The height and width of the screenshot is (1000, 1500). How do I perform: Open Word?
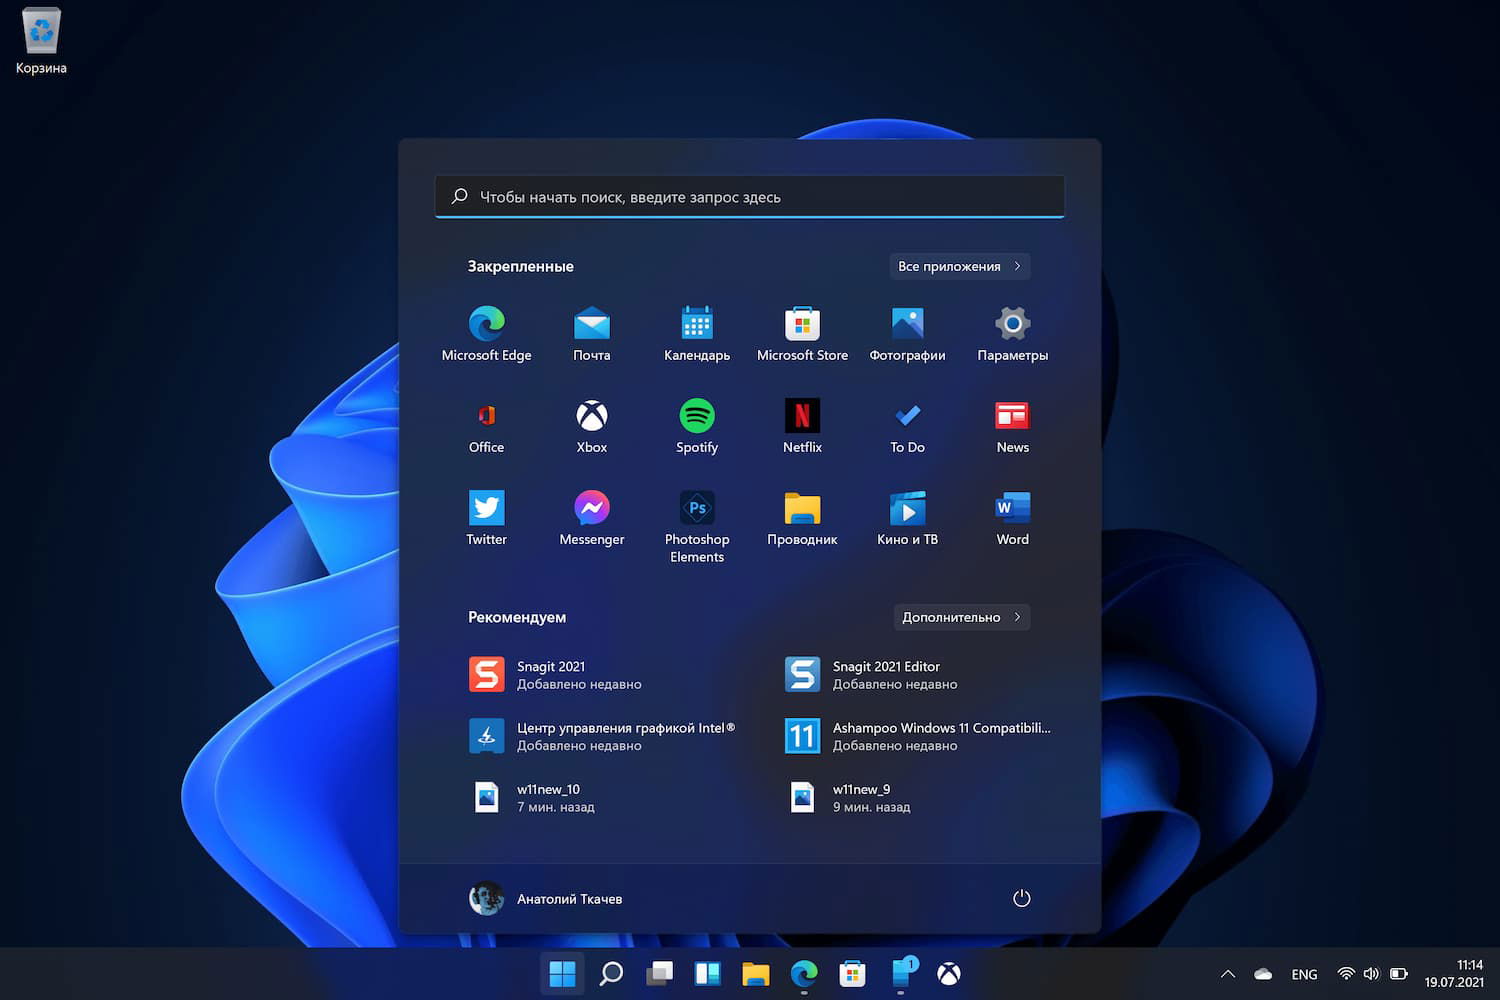tap(1012, 519)
